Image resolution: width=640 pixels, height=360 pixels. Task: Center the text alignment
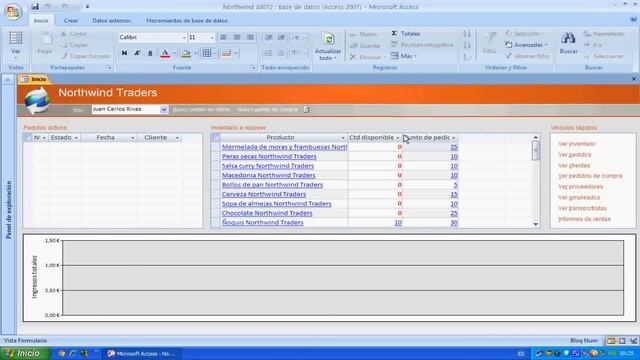point(237,37)
